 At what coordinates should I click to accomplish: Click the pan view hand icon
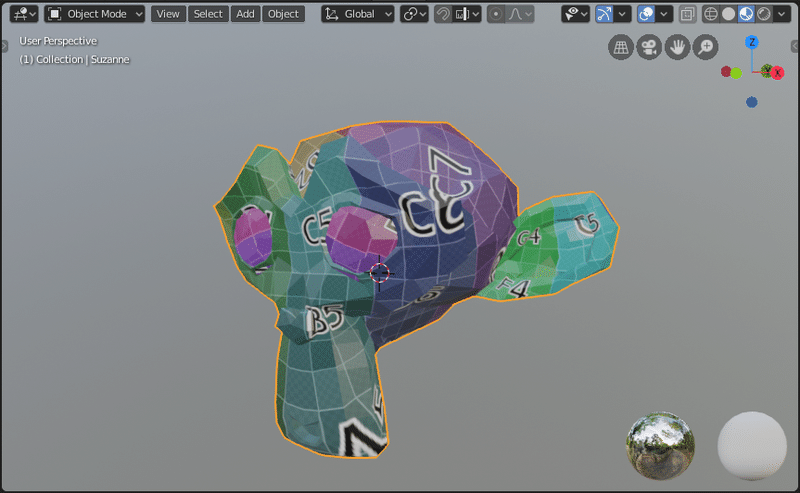coord(678,47)
